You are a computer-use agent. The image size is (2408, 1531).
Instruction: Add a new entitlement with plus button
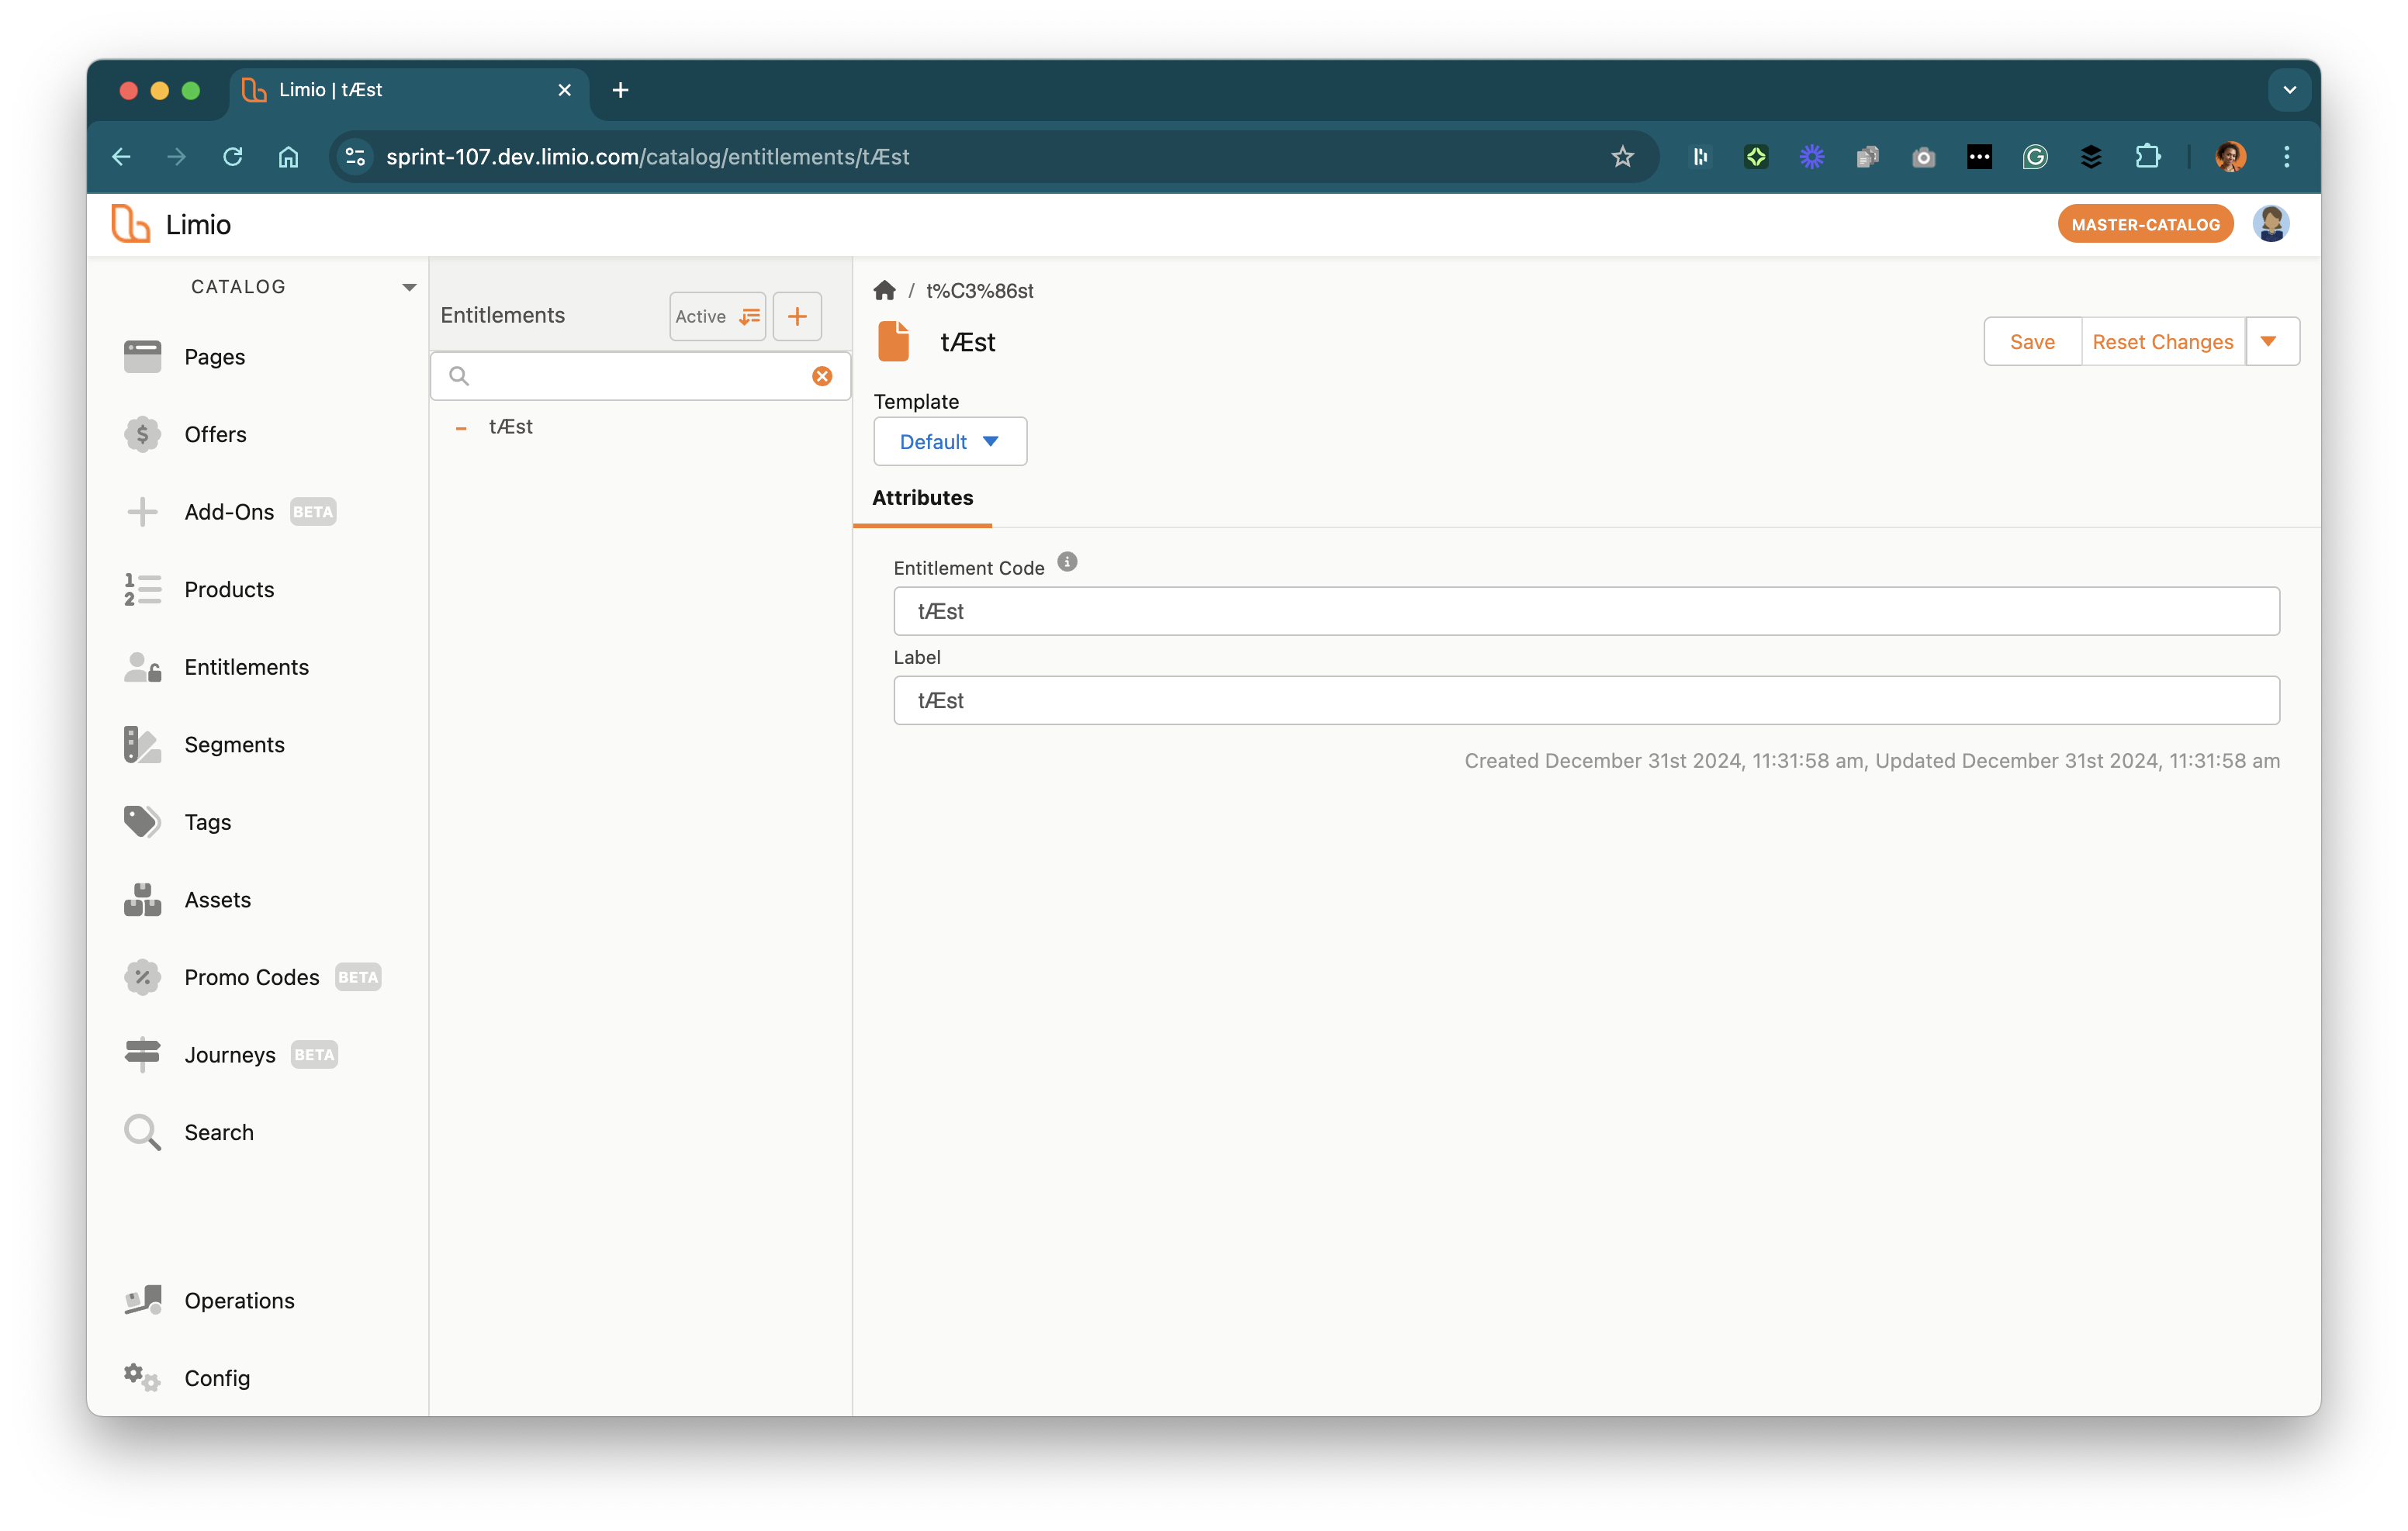(x=797, y=317)
